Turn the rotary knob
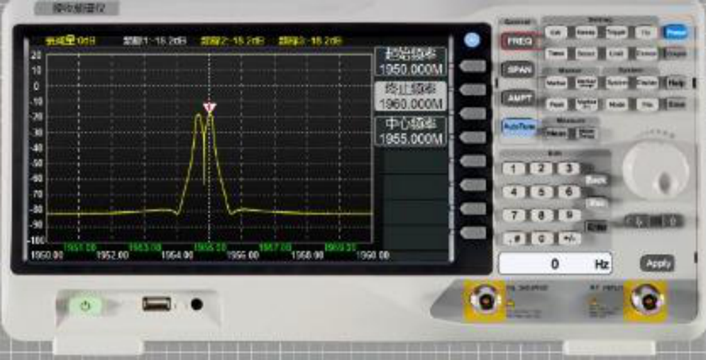This screenshot has height=360, width=706. pyautogui.click(x=656, y=171)
